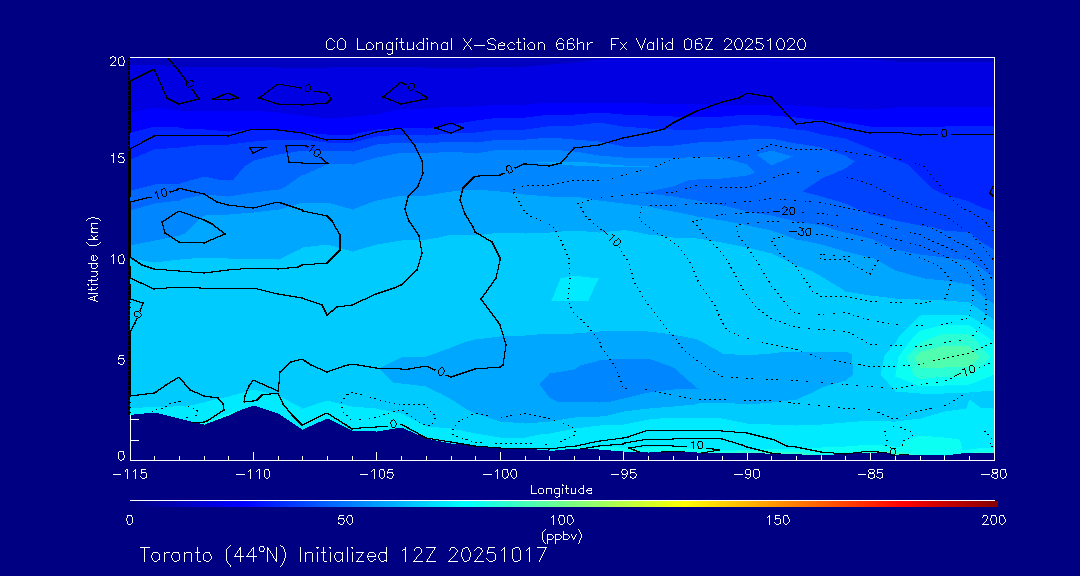Viewport: 1080px width, 576px height.
Task: Click the "(ppbv)" units label
Action: click(x=561, y=536)
